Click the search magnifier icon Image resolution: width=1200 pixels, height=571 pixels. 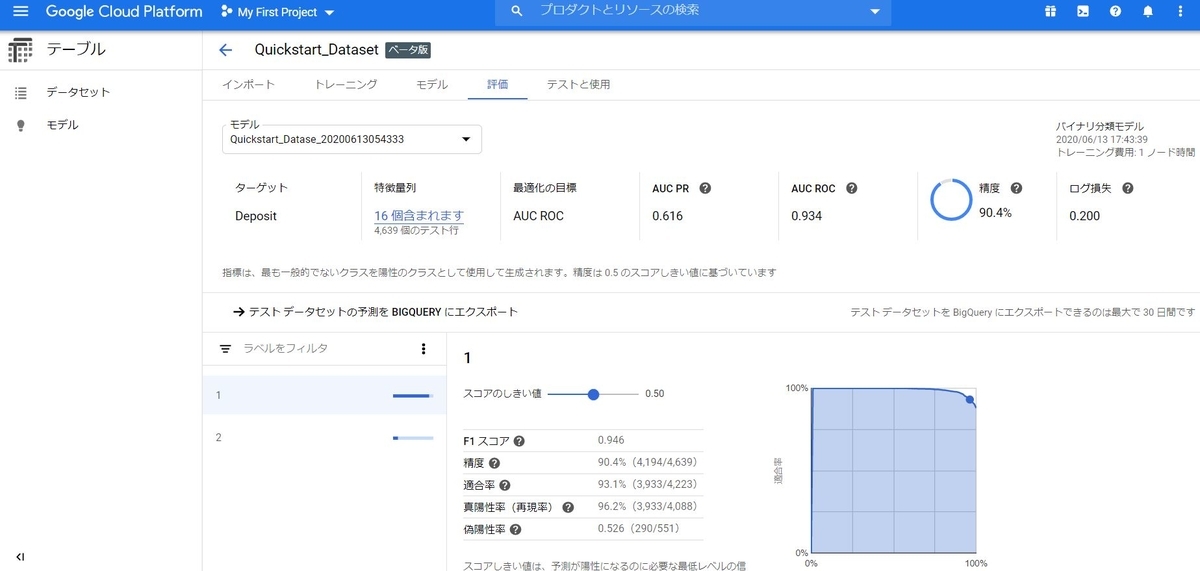[x=517, y=11]
